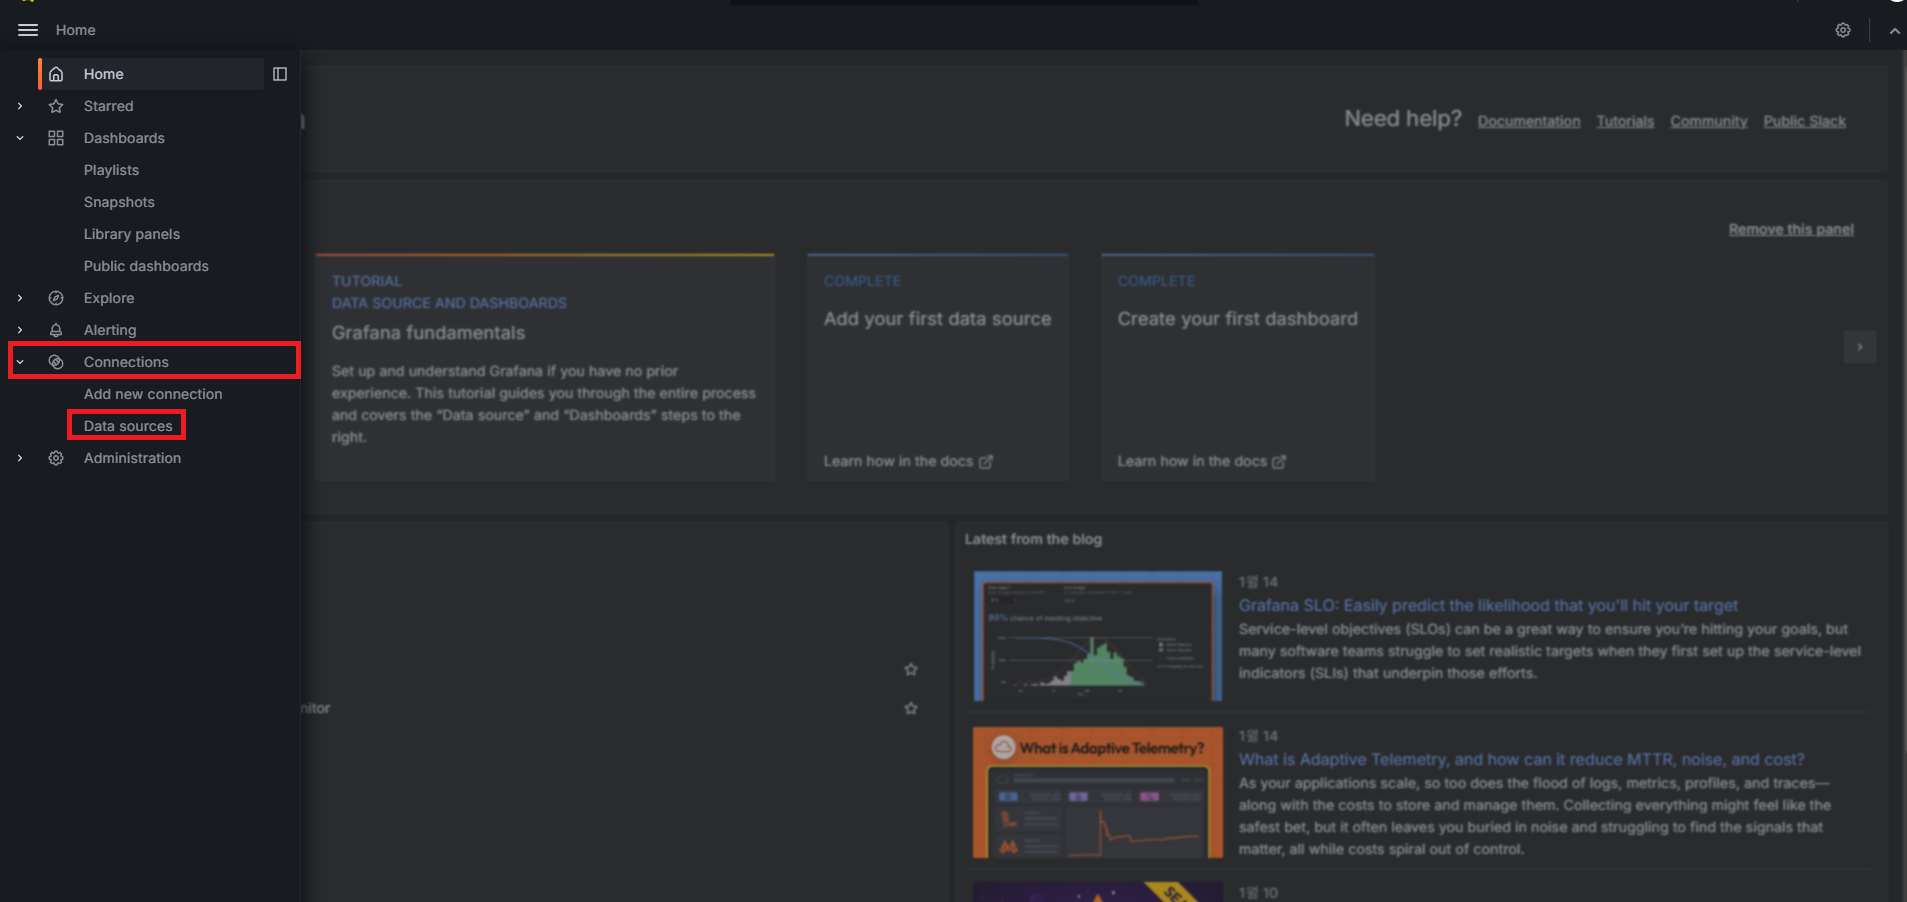
Task: Open Playlists under Dashboards
Action: [111, 170]
